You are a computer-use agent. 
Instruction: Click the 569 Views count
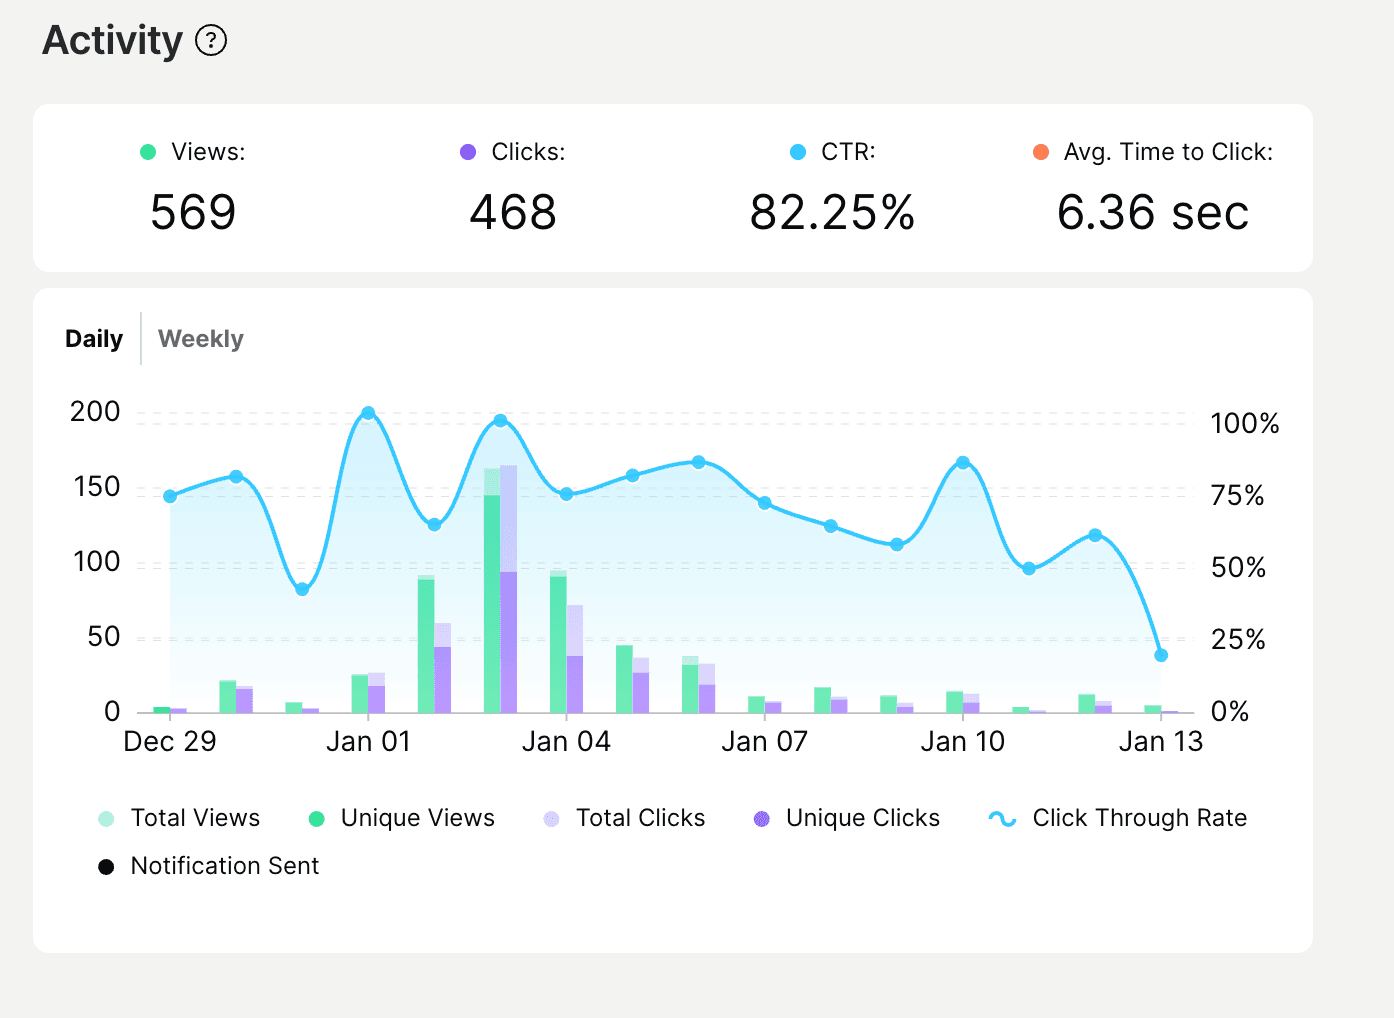[193, 213]
